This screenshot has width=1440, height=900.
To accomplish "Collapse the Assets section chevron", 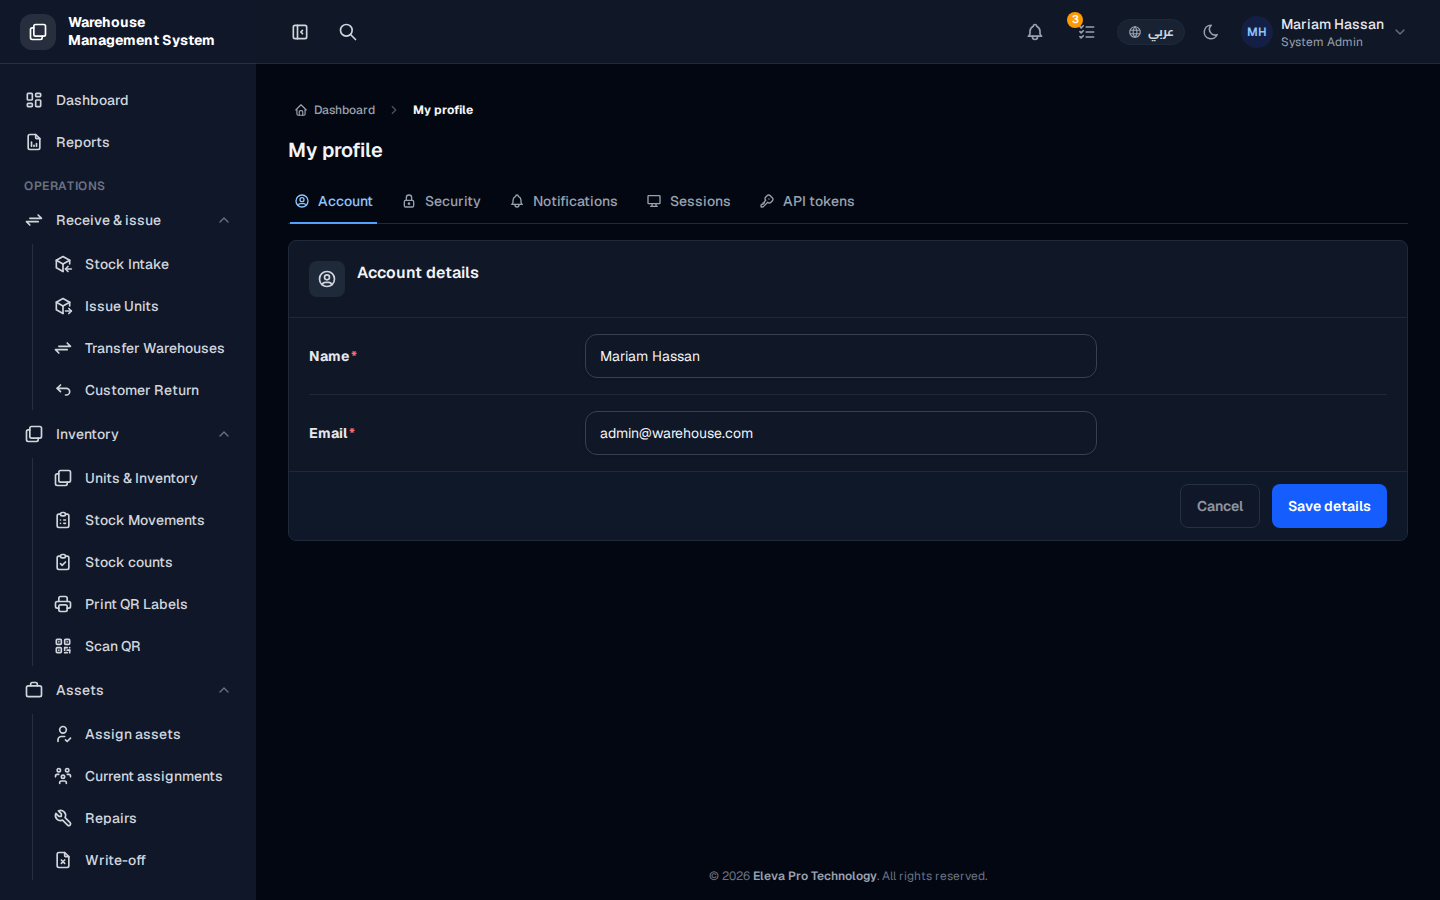I will tap(224, 690).
